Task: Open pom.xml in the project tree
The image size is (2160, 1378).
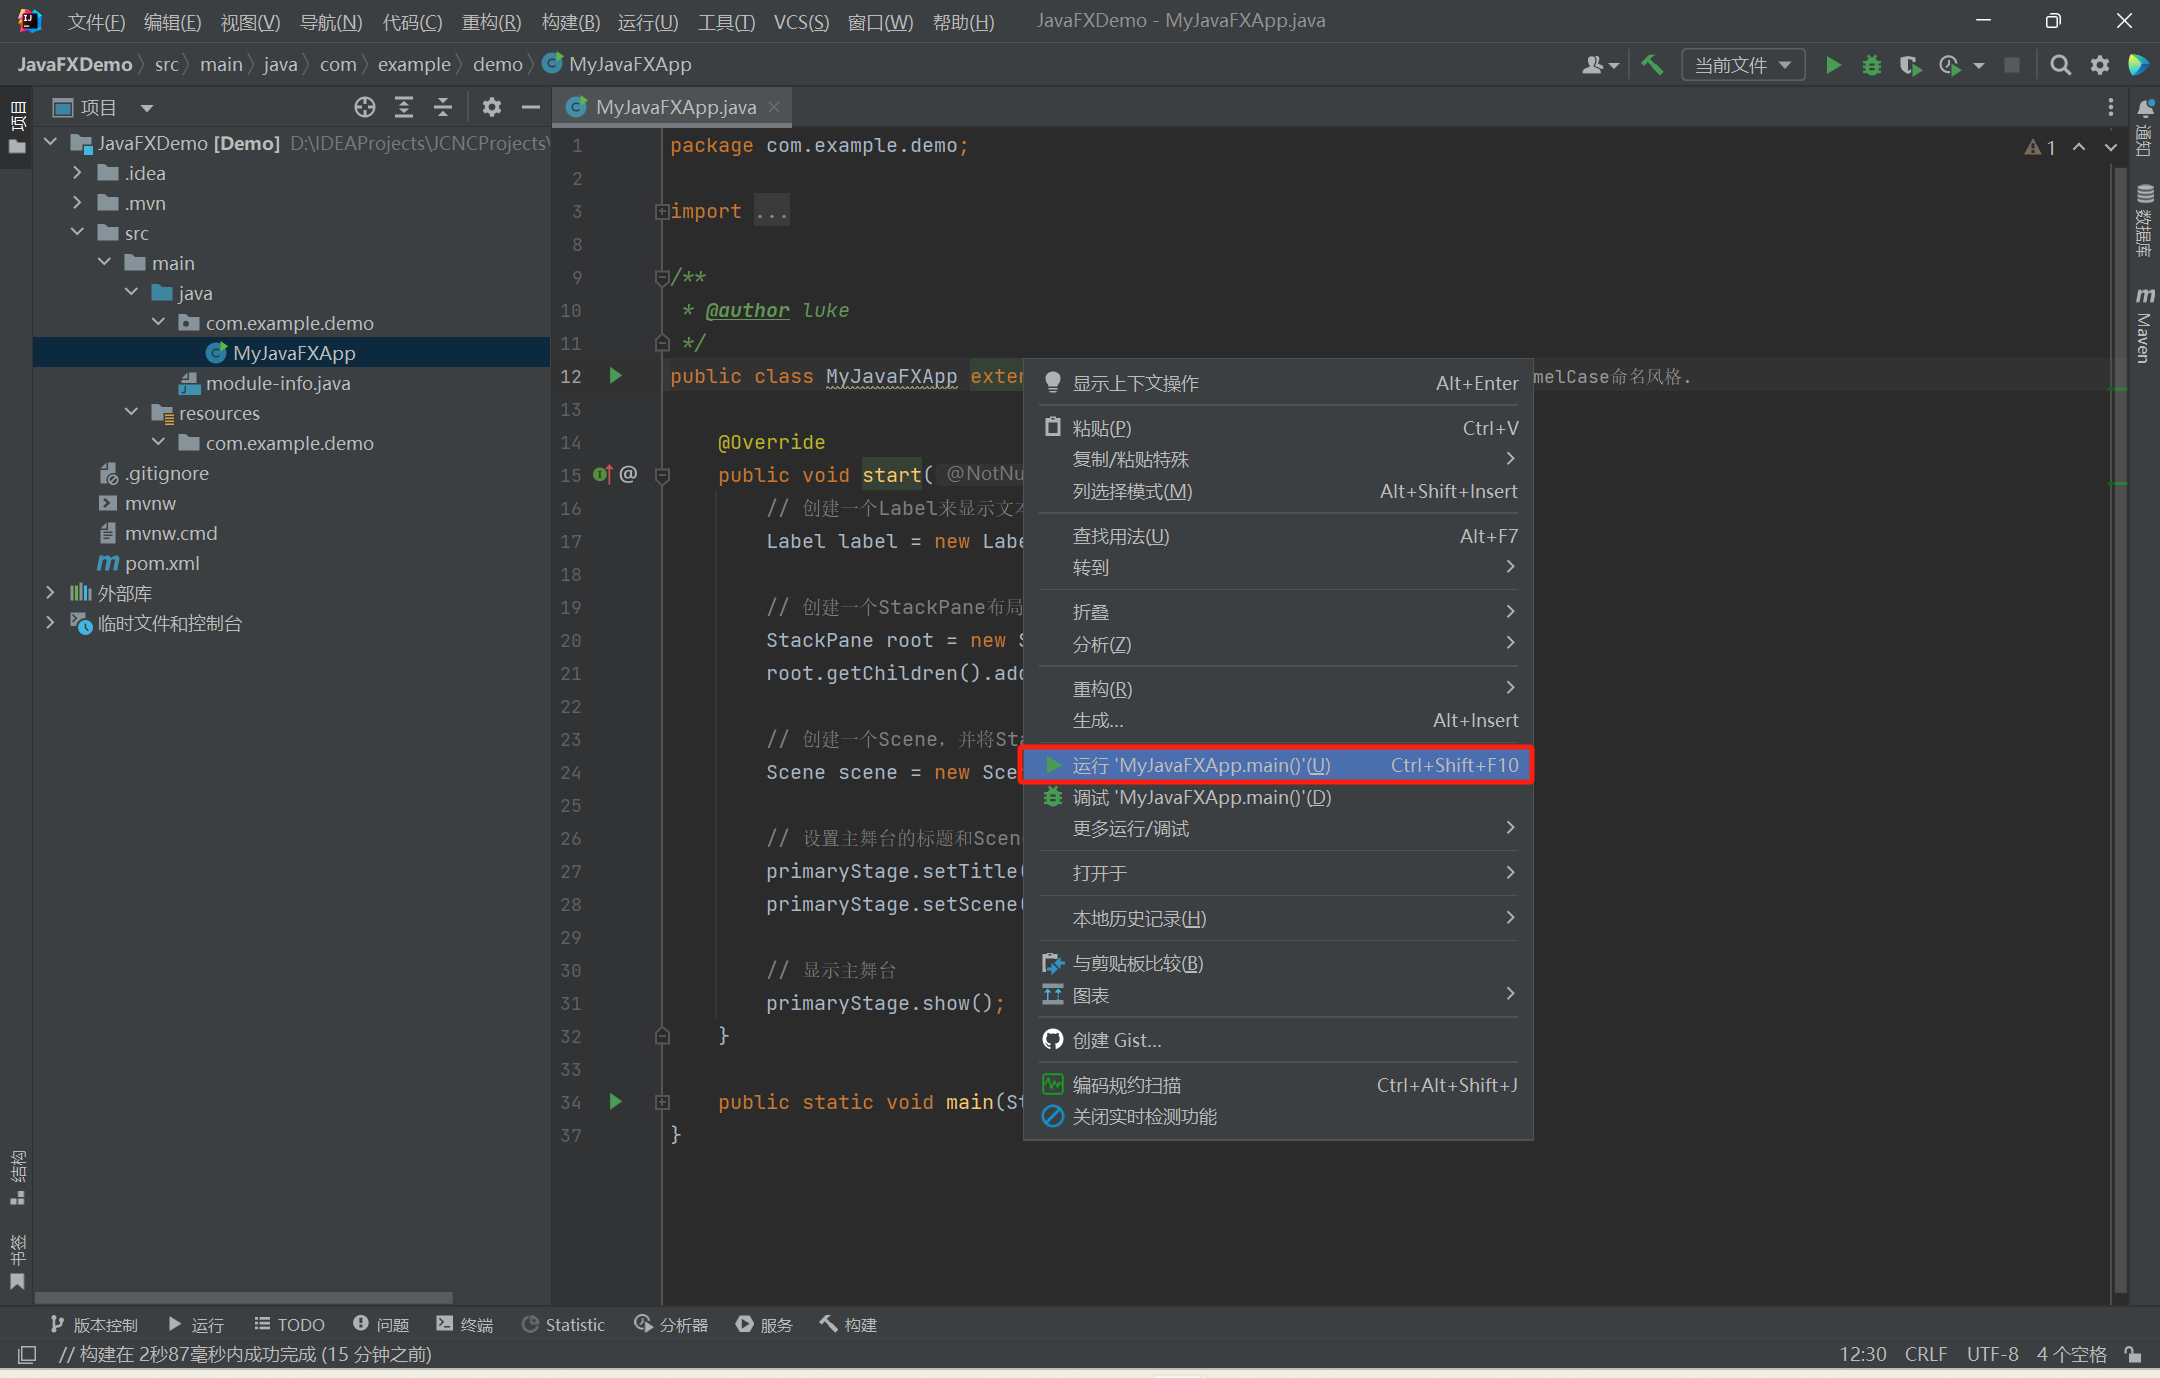Action: pyautogui.click(x=162, y=563)
